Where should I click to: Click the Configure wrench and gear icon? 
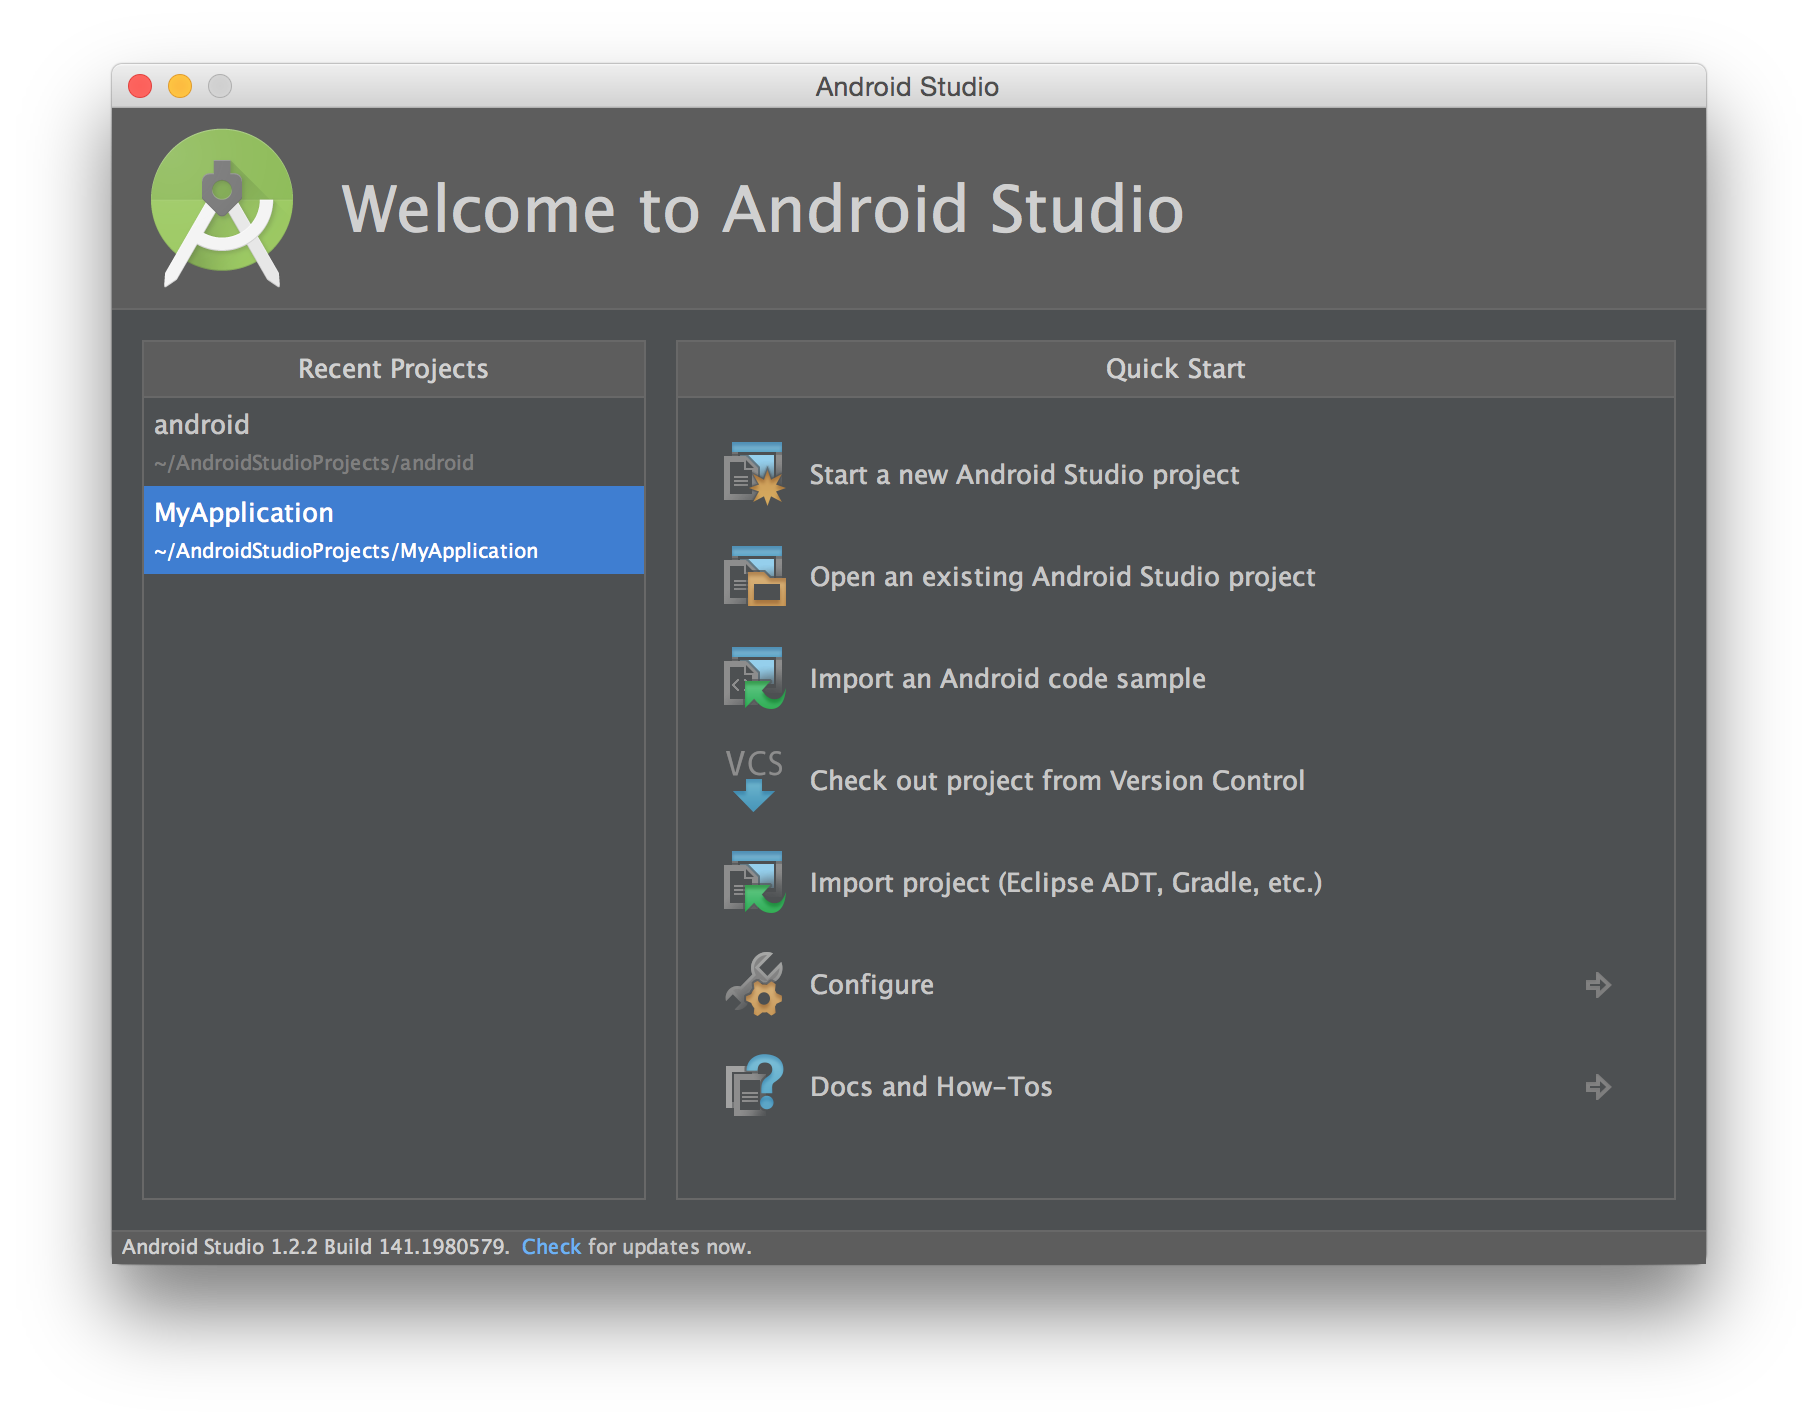pyautogui.click(x=754, y=984)
